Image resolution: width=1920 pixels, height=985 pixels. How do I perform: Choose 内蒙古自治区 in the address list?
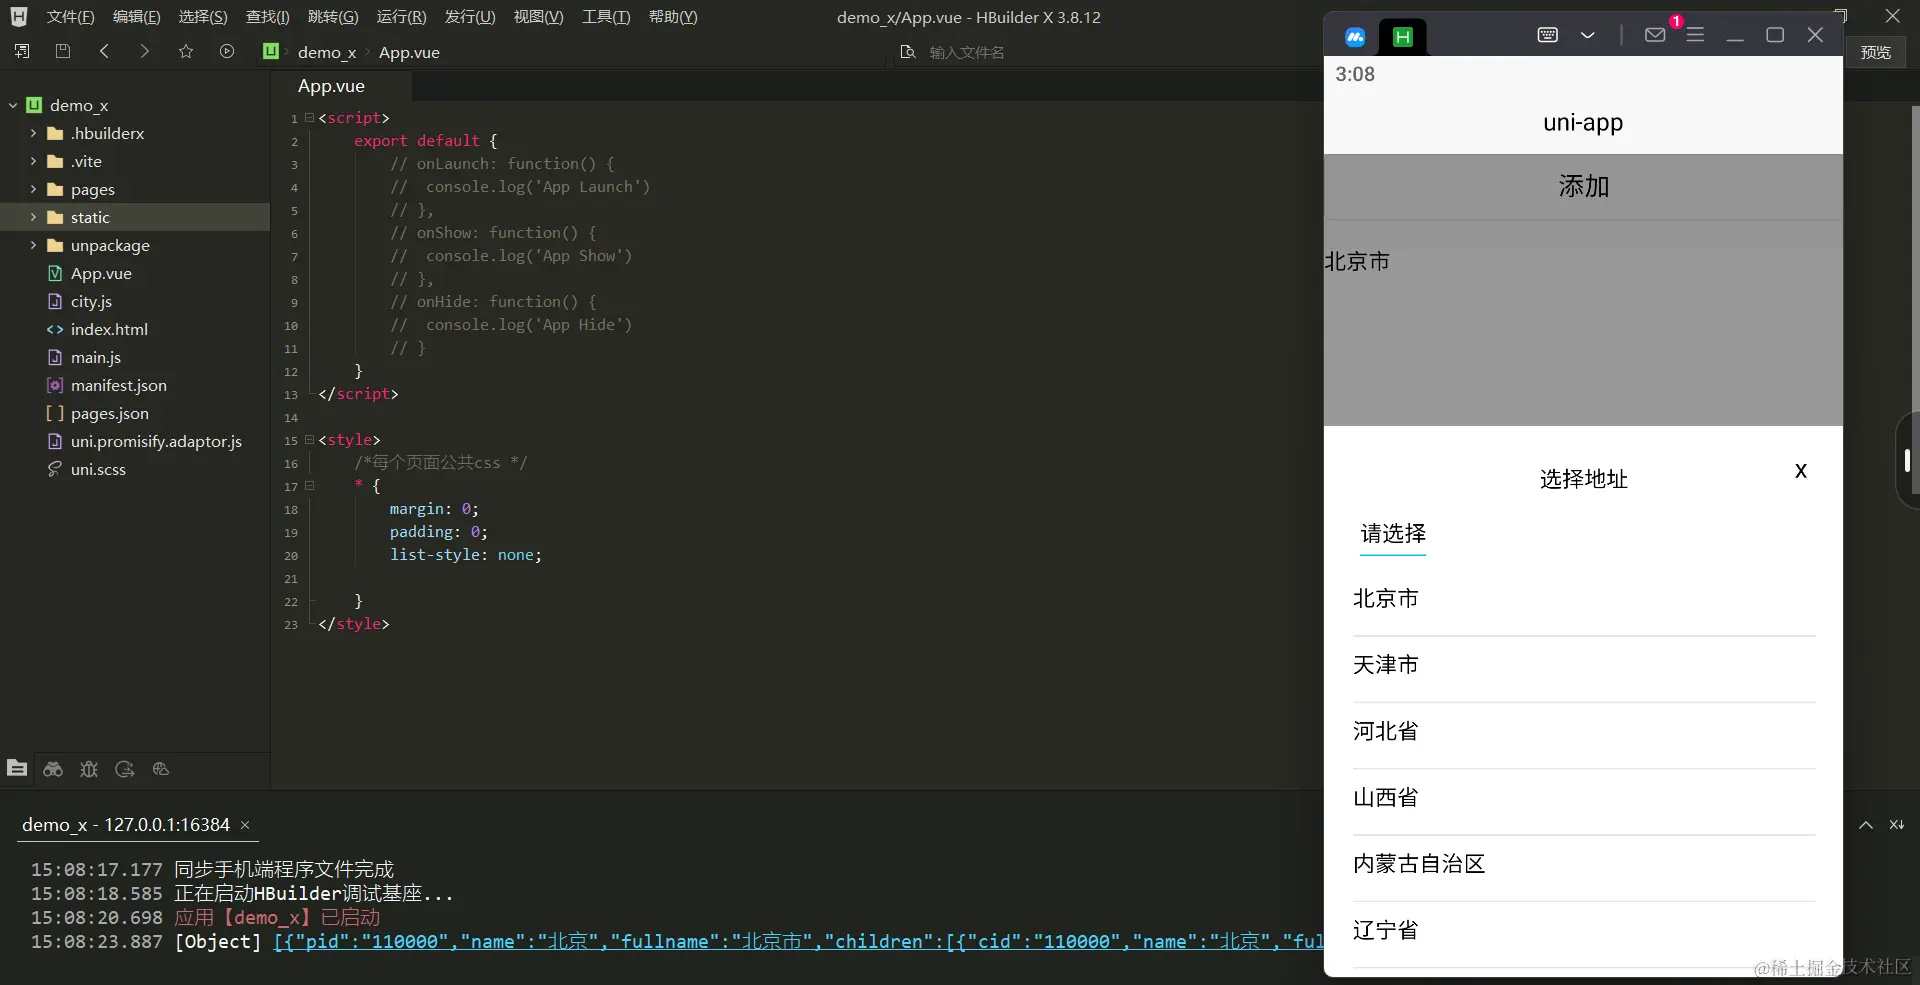click(1583, 865)
